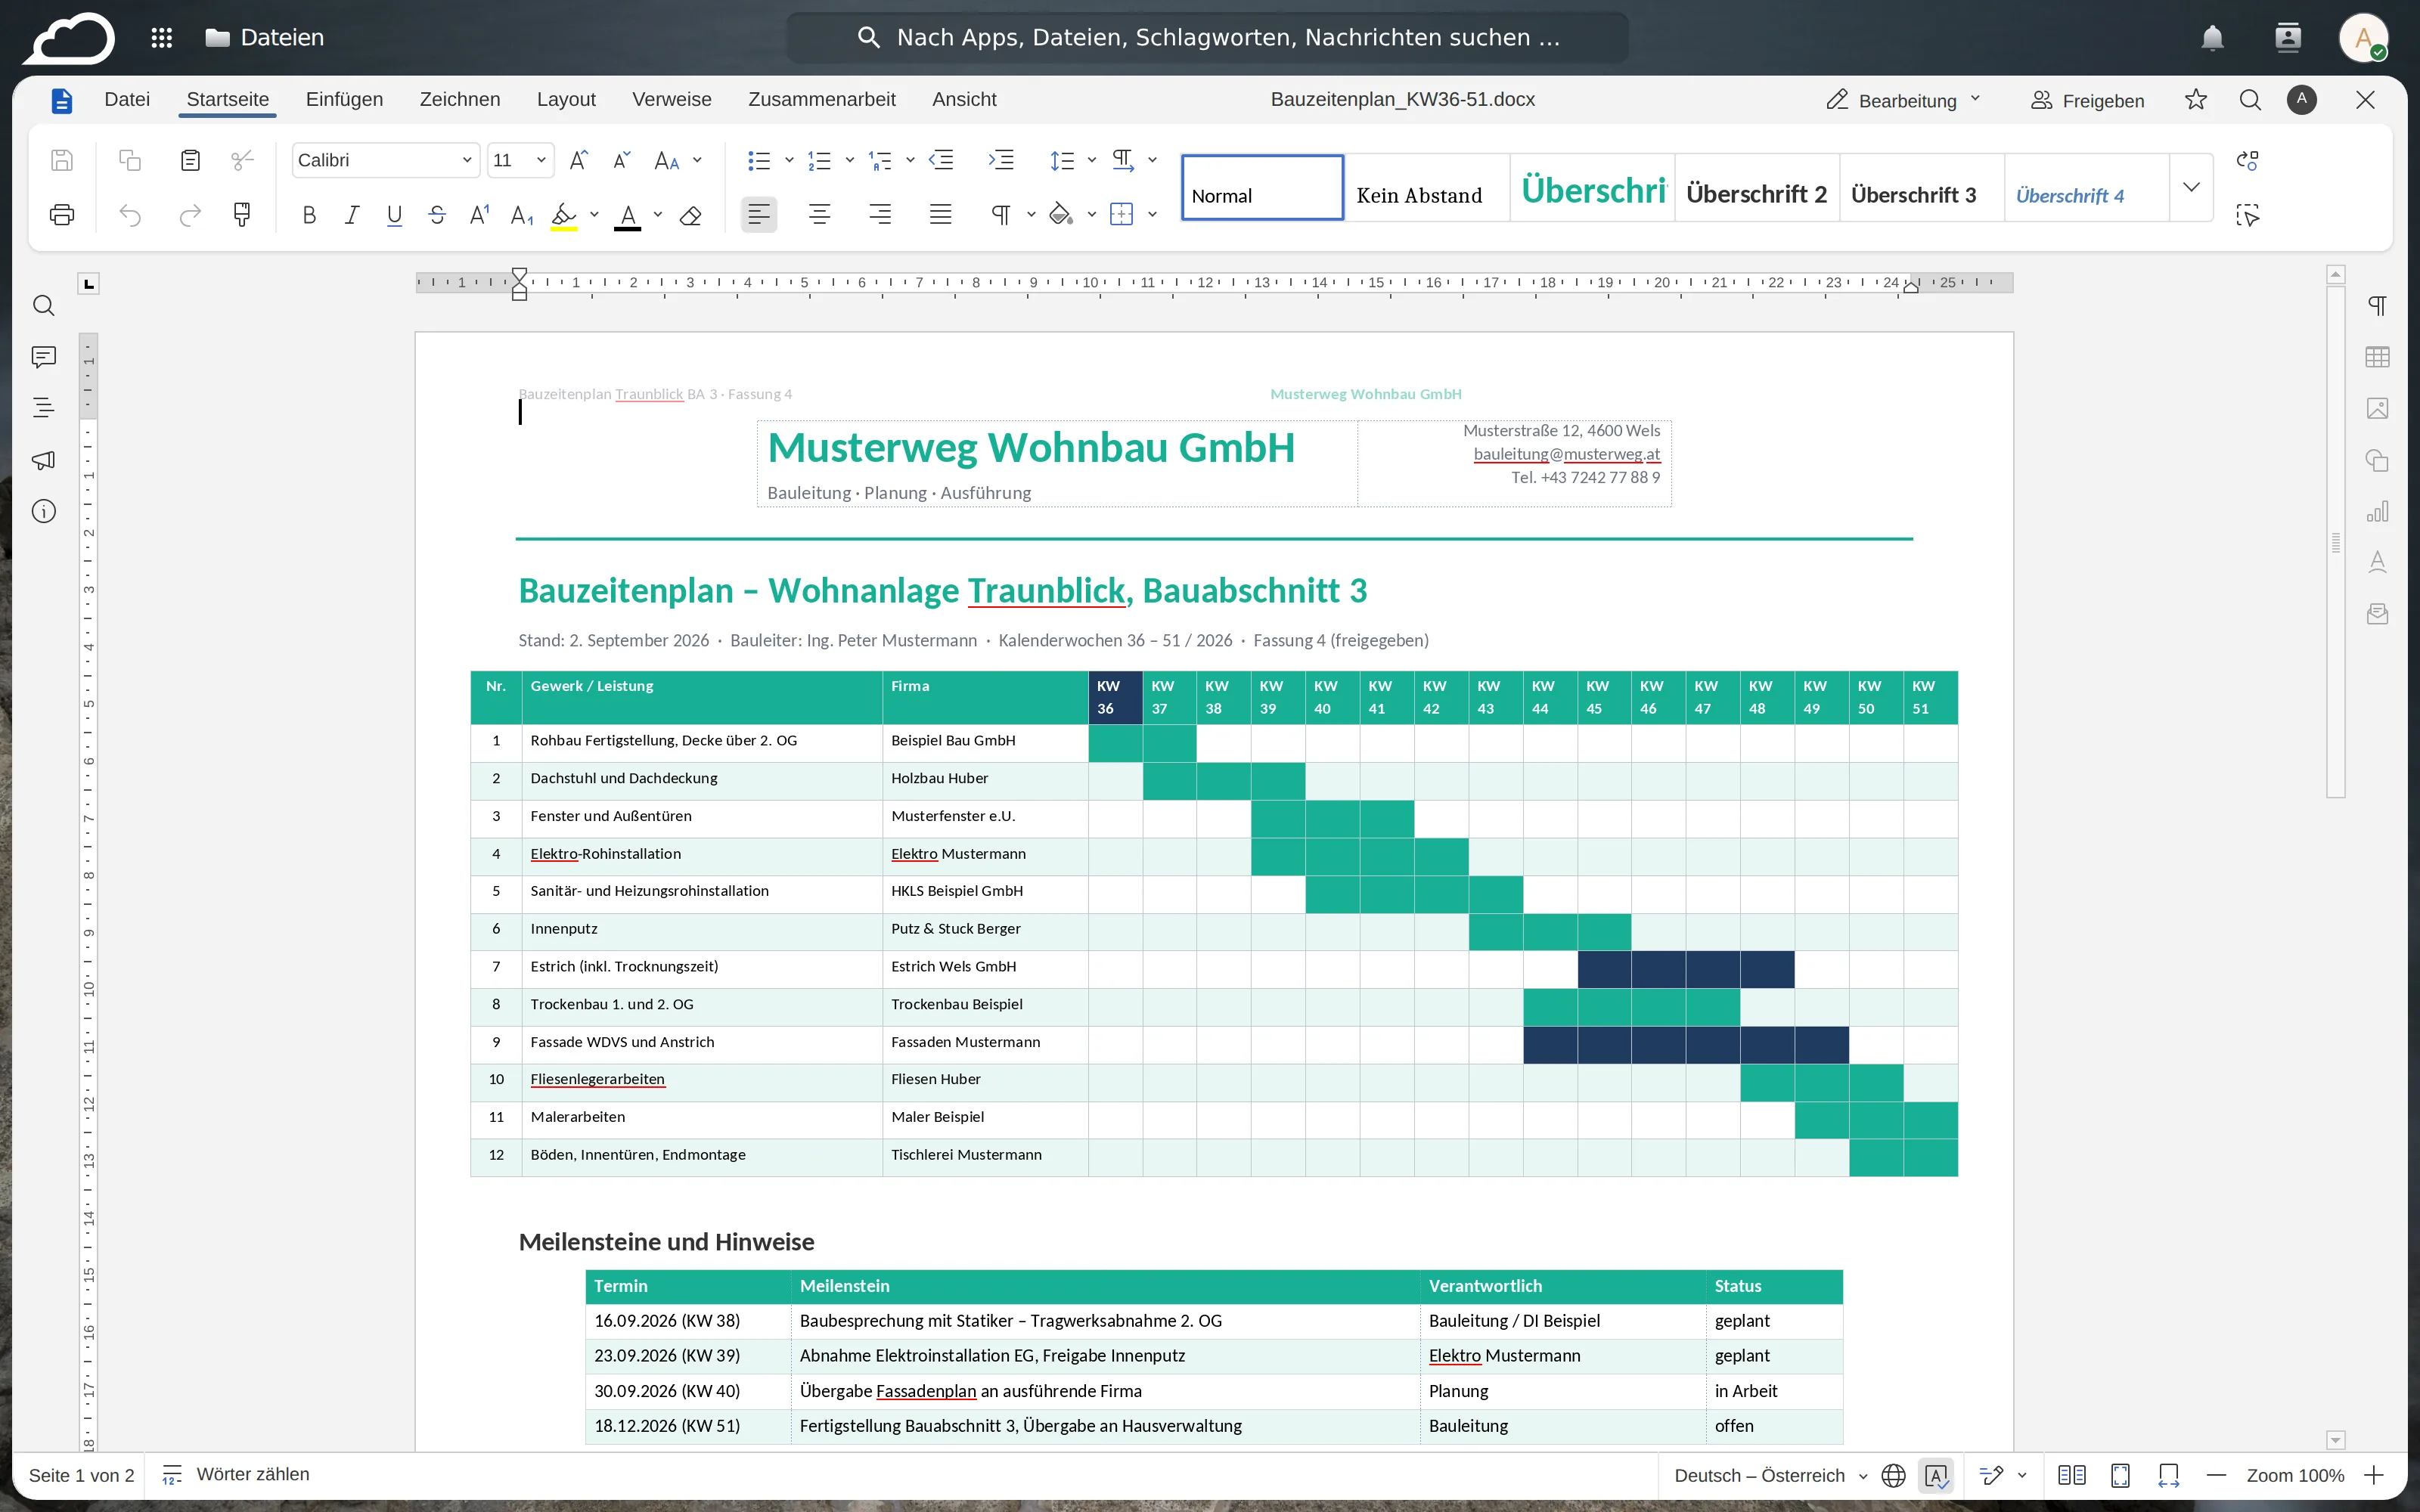Click the Decrease Indent icon

(941, 160)
